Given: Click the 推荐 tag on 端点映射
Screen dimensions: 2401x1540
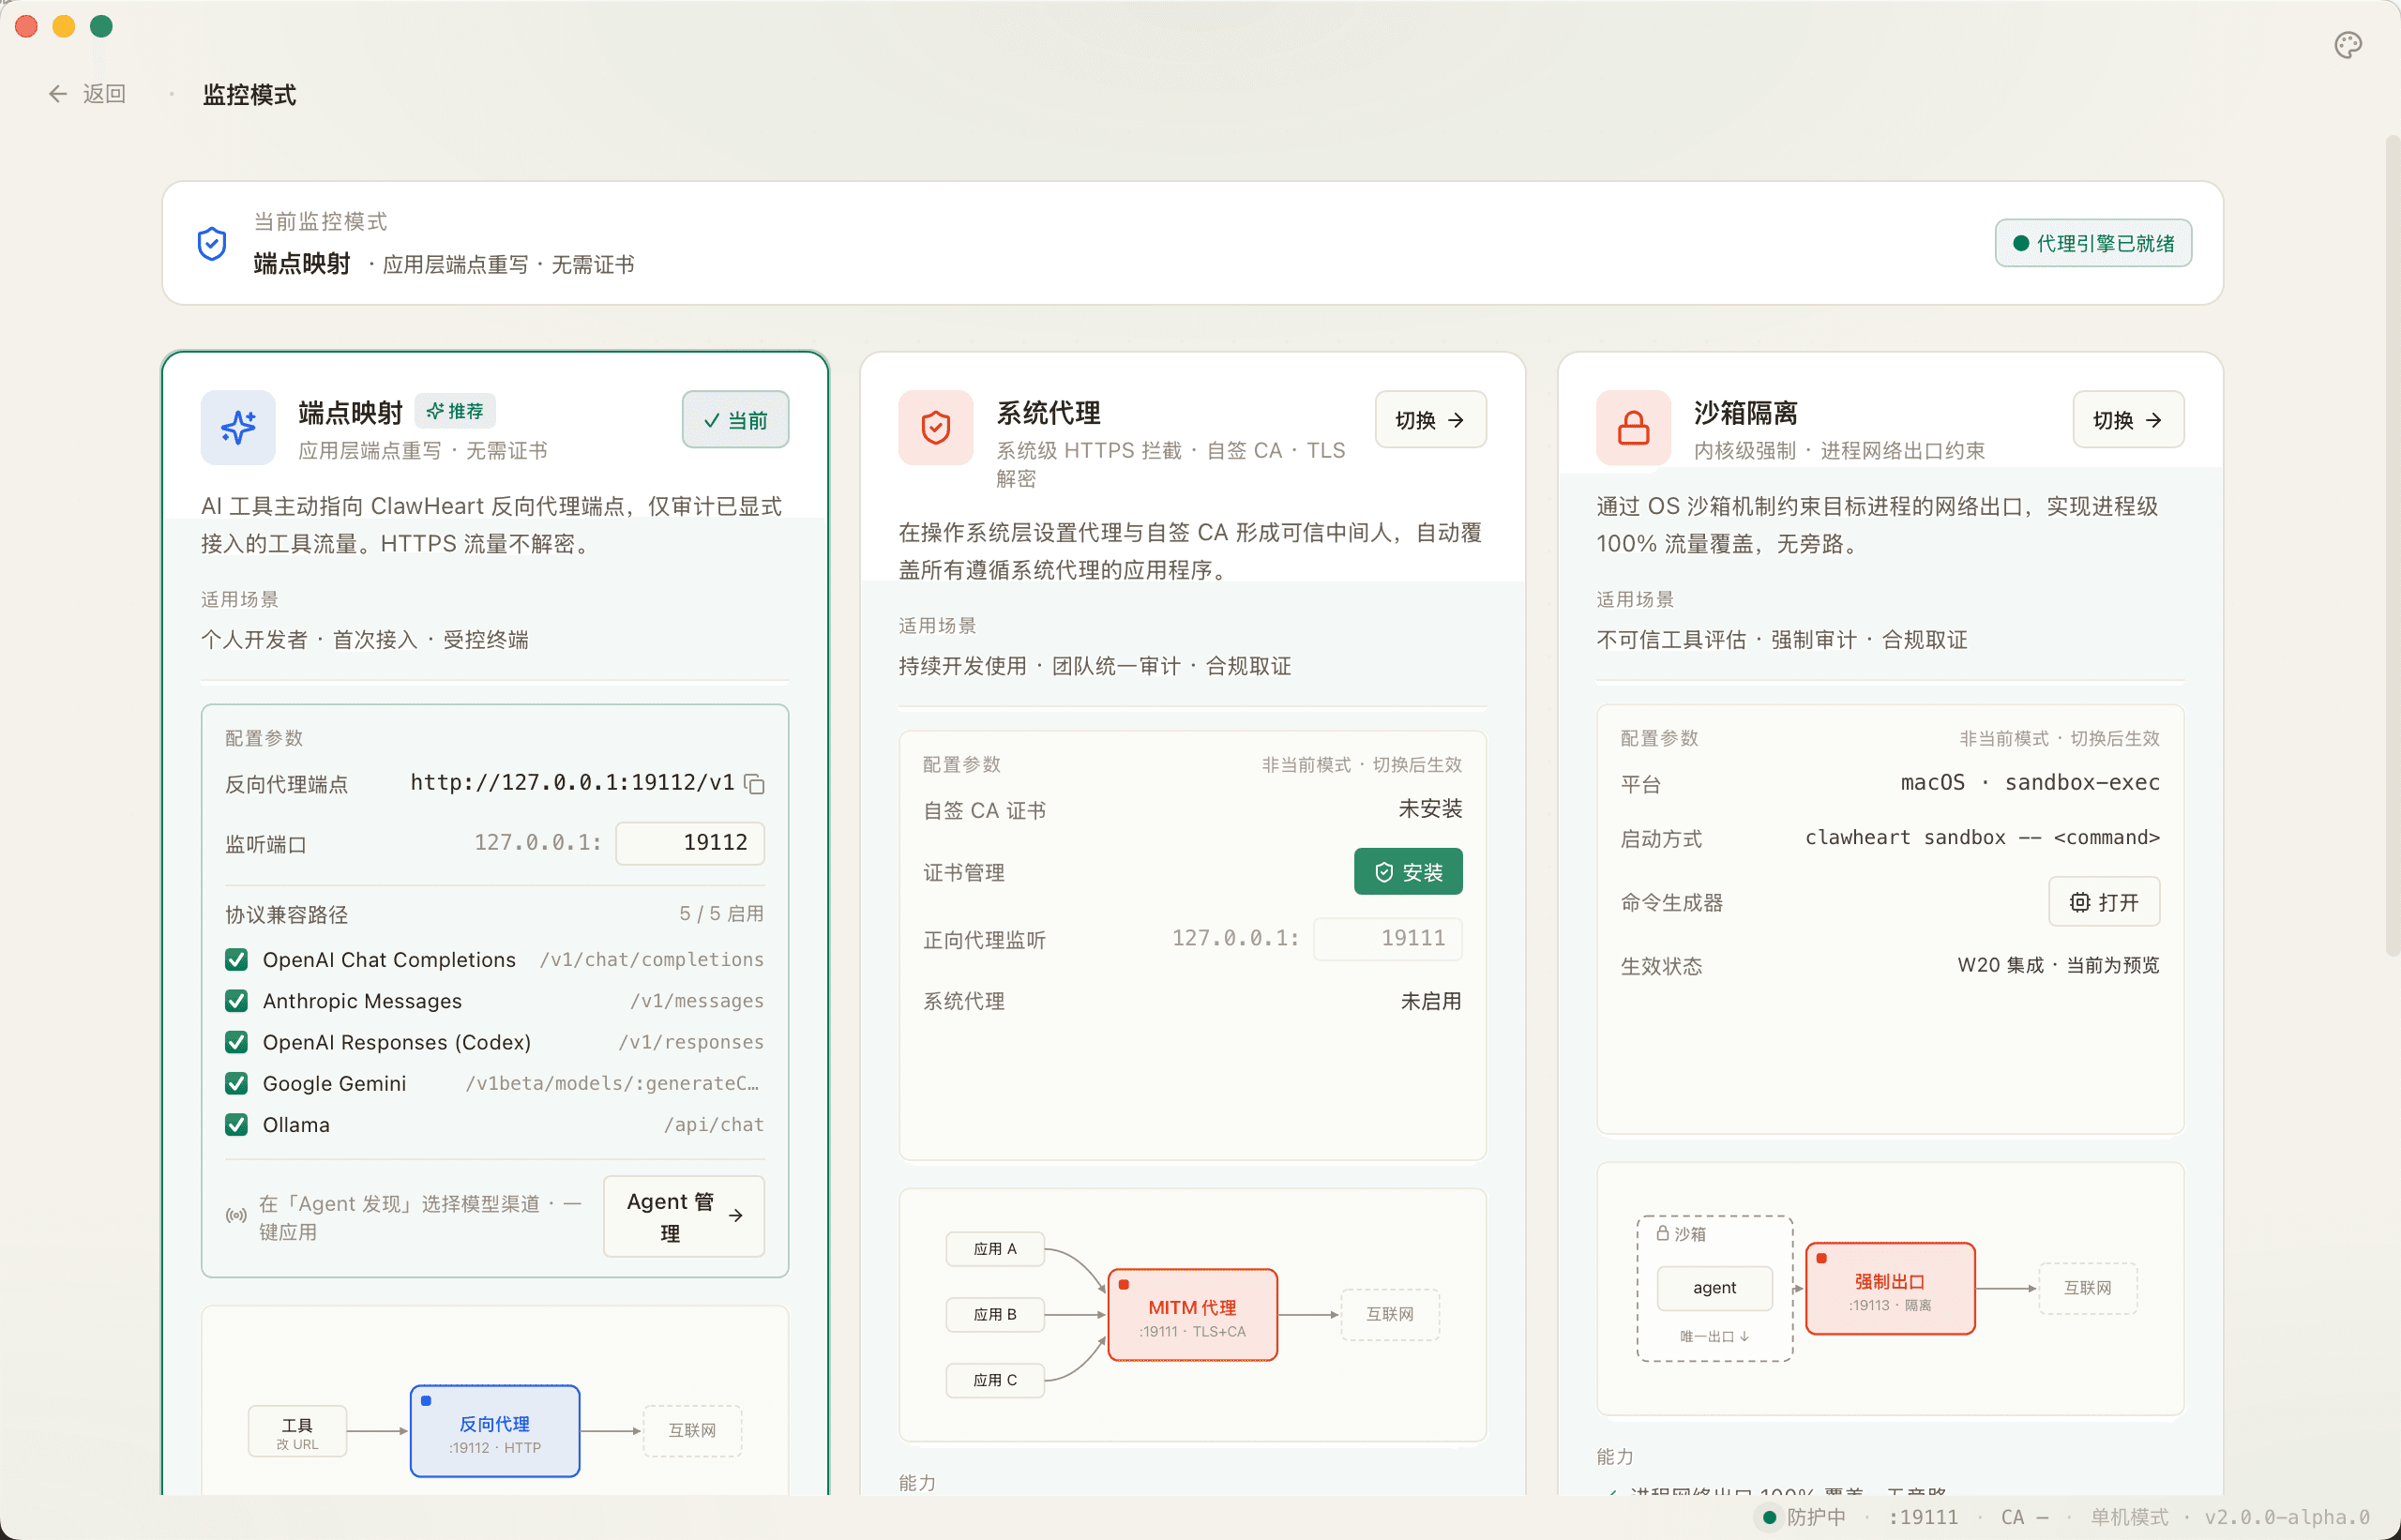Looking at the screenshot, I should (x=455, y=411).
